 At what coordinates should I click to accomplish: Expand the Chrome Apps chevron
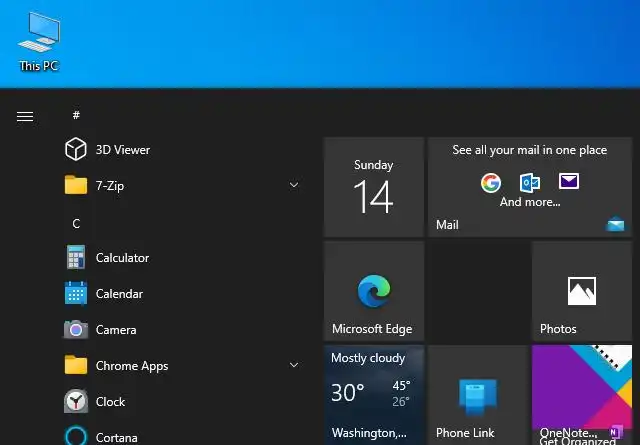[294, 365]
